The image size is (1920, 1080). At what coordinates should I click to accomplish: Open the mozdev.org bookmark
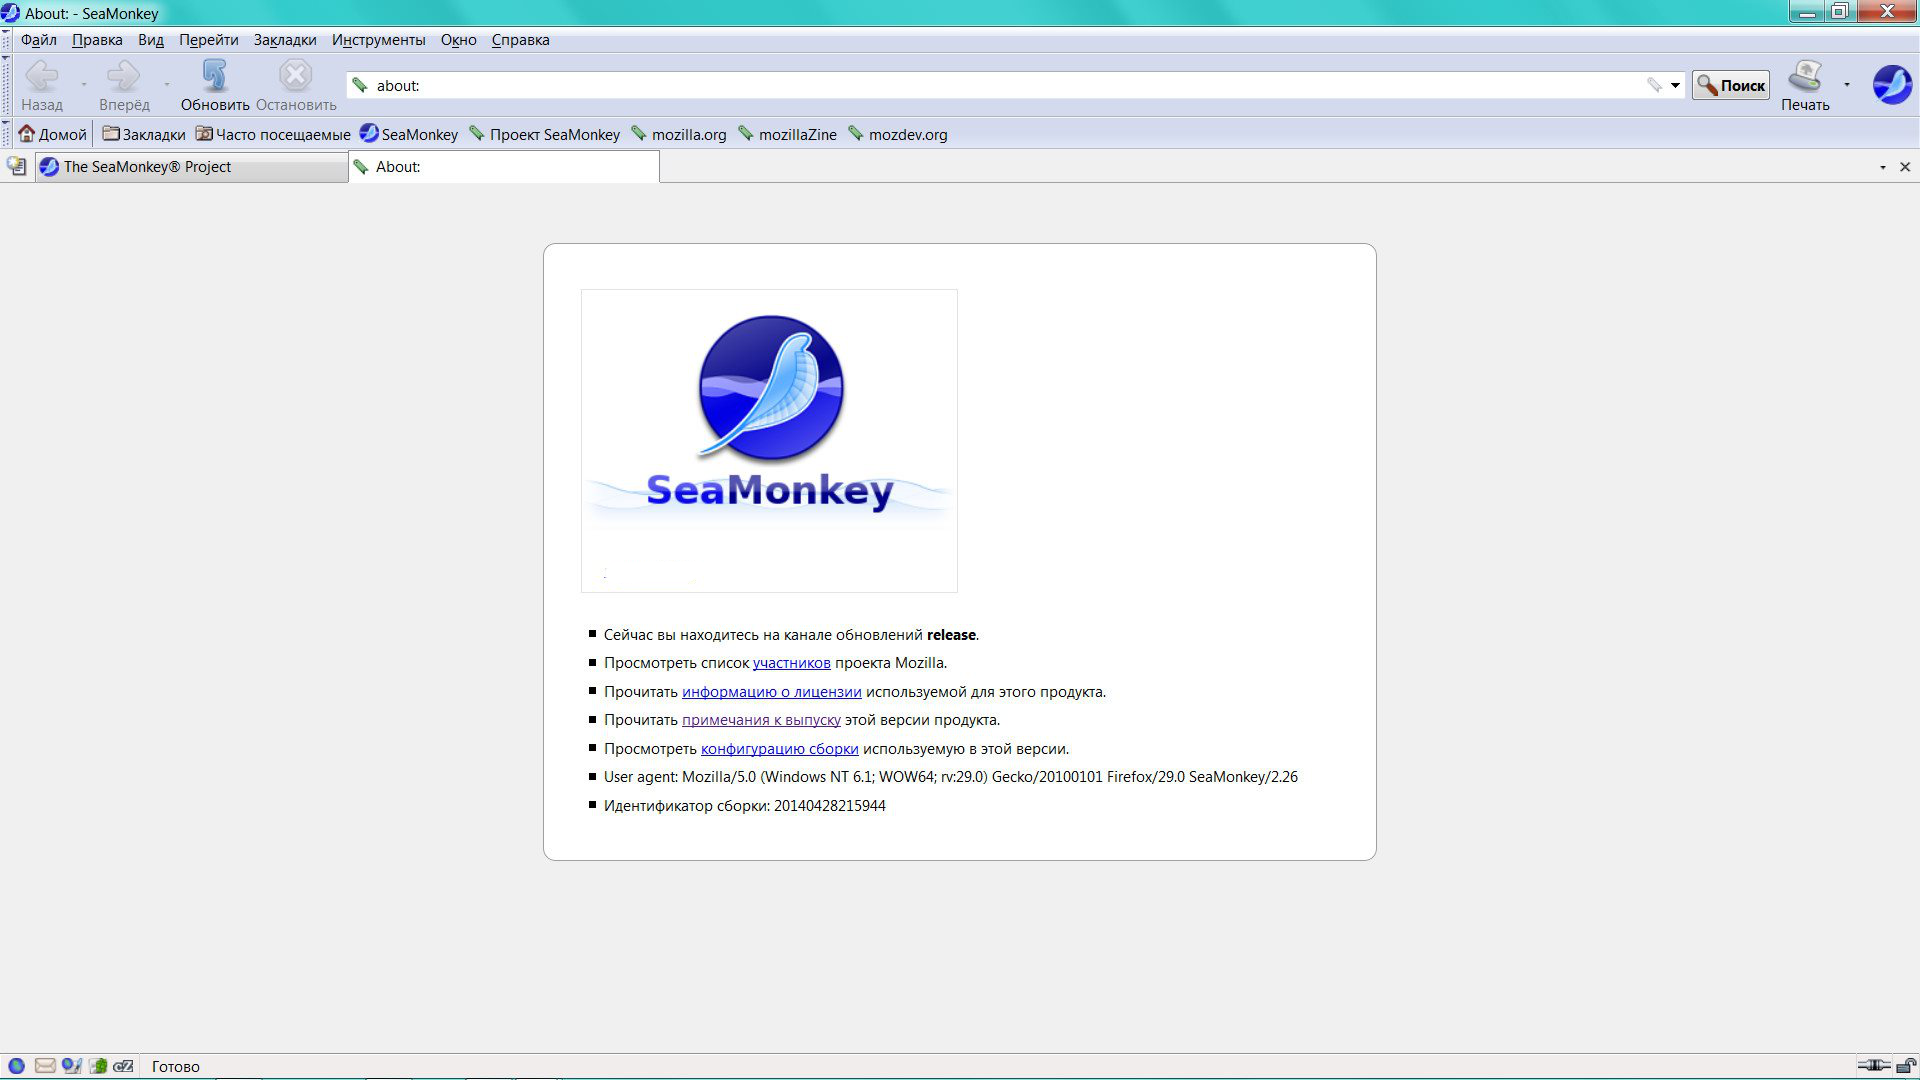point(898,134)
